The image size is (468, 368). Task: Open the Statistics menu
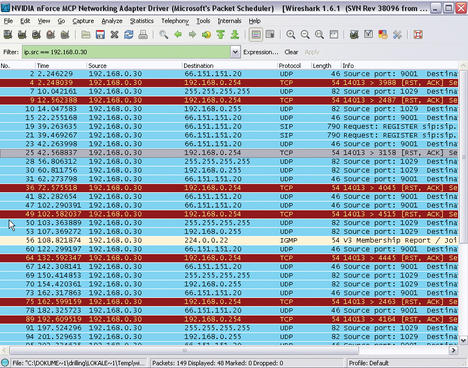[142, 21]
